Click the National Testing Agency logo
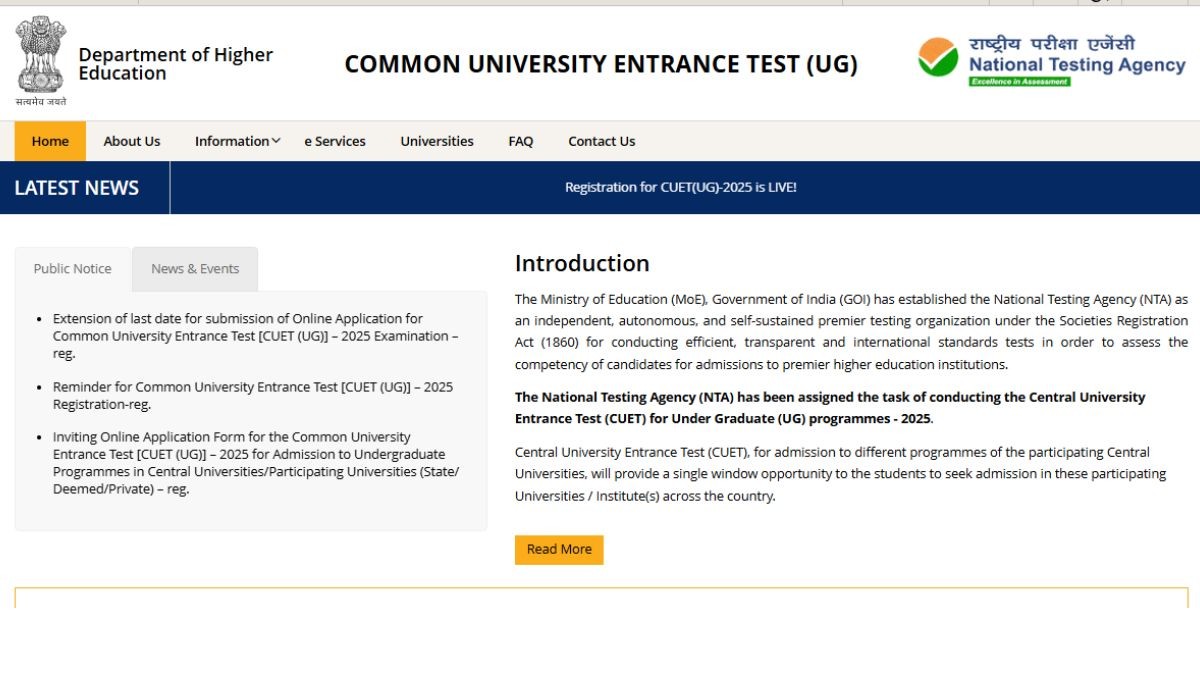 point(1051,60)
